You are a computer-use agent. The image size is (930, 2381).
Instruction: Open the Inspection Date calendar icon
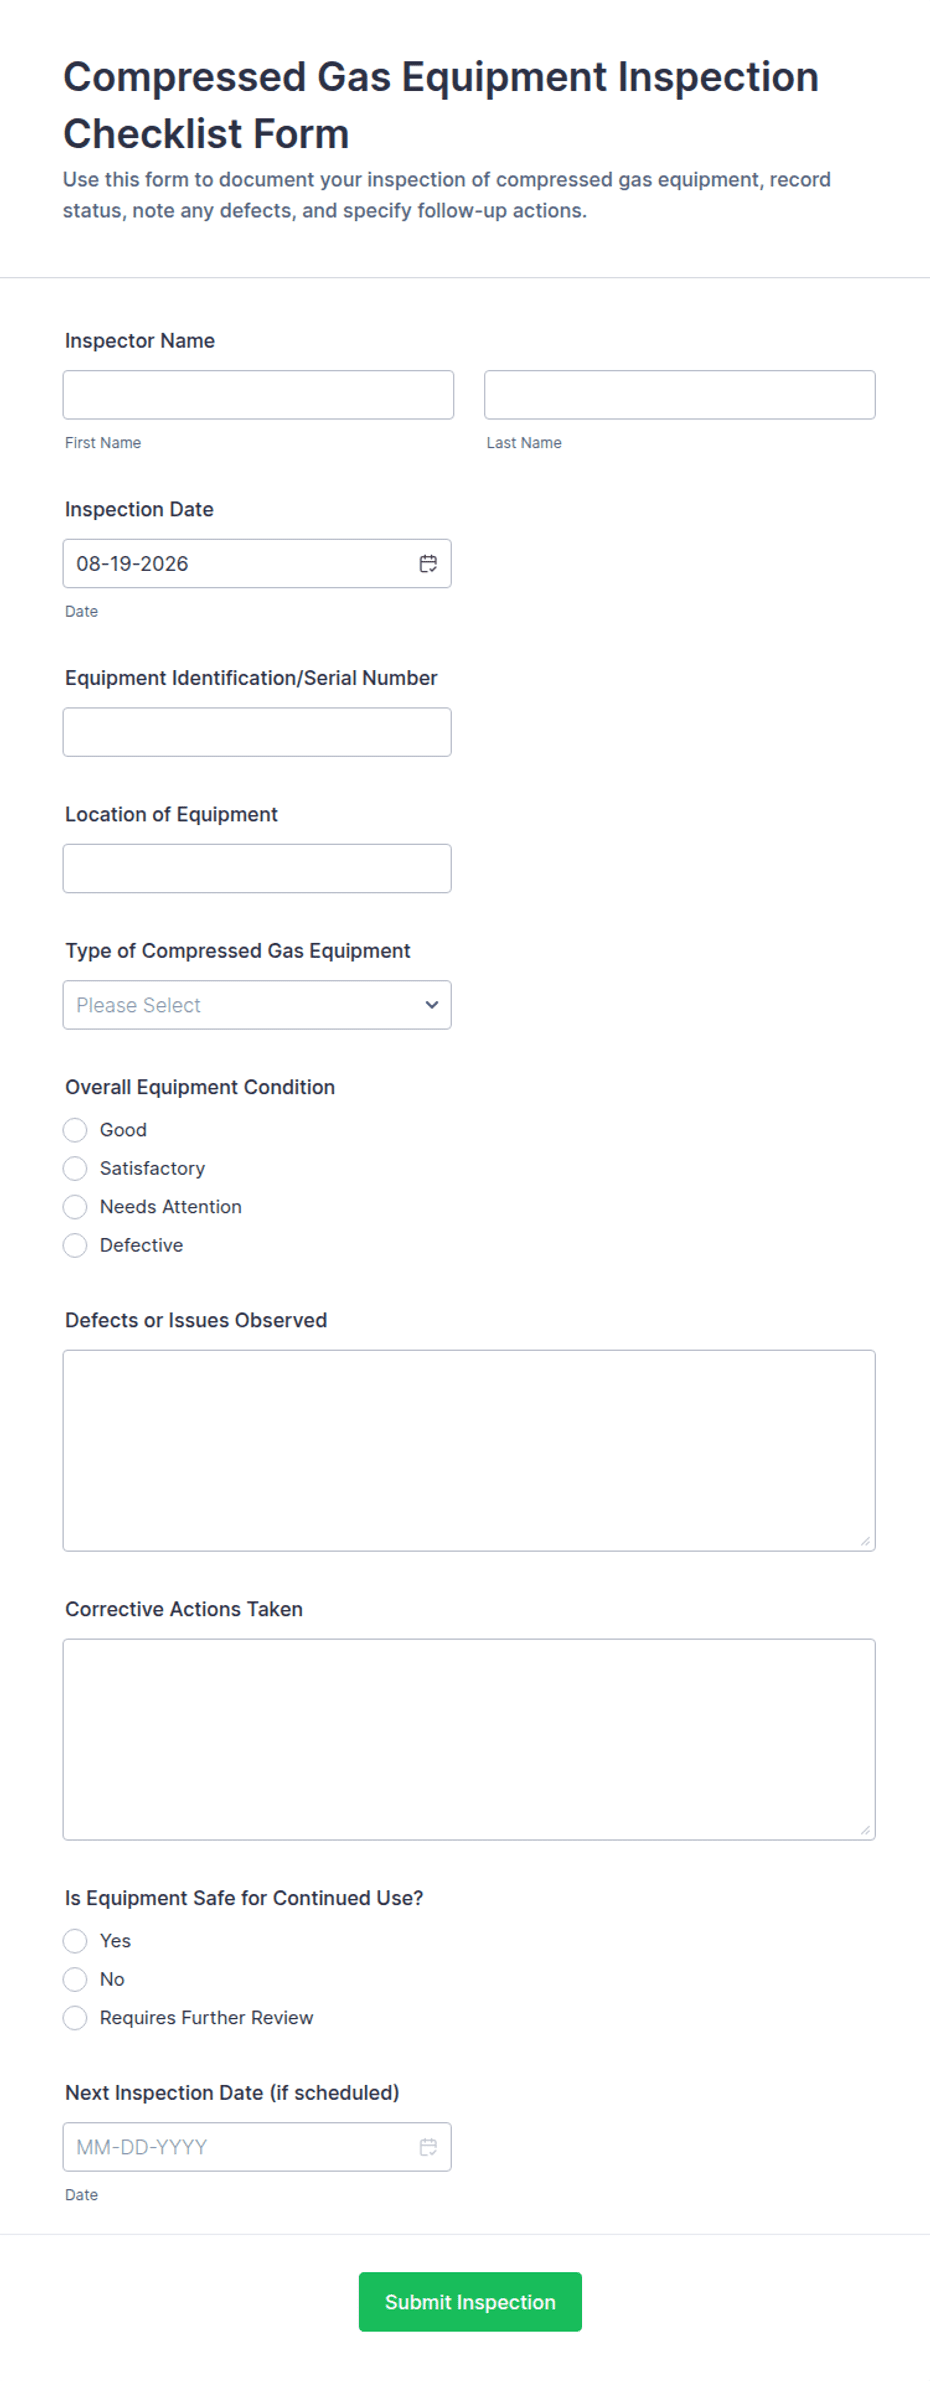click(x=428, y=564)
